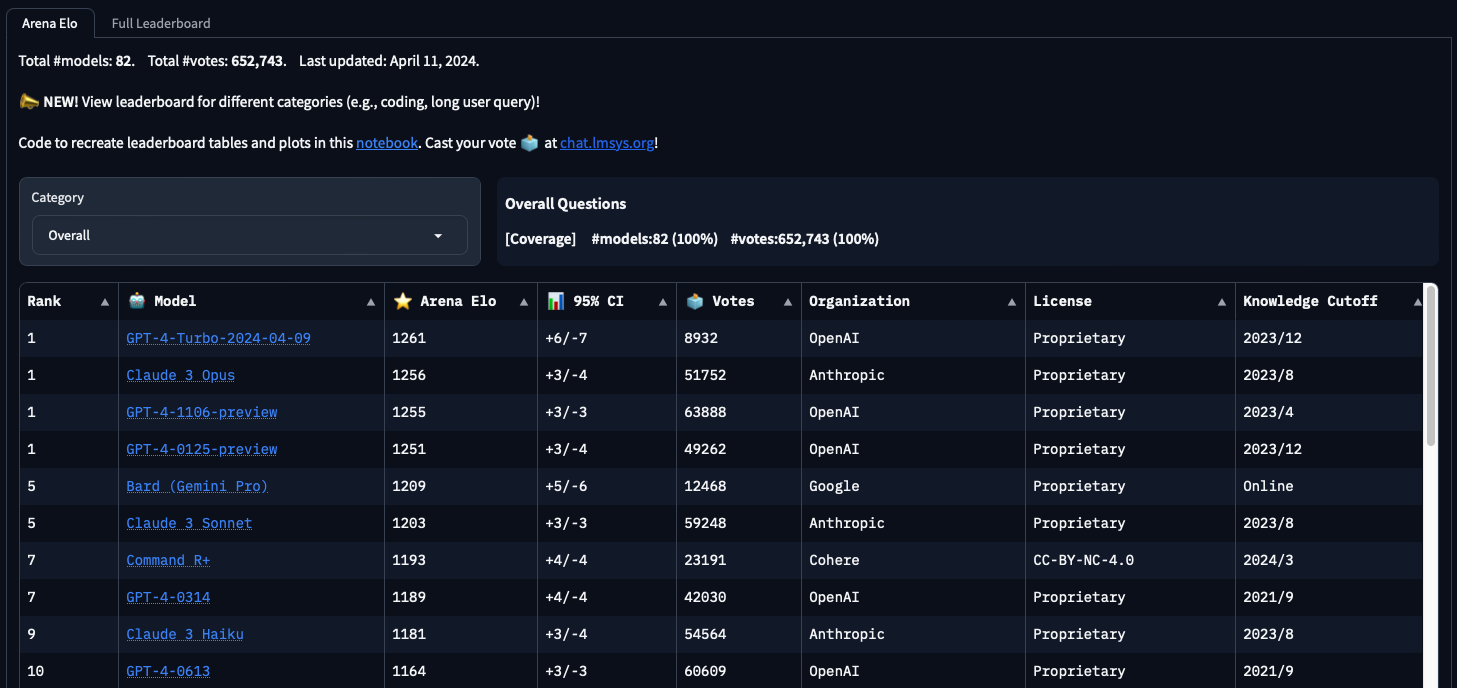Select the Arena Elo value 1261

409,338
